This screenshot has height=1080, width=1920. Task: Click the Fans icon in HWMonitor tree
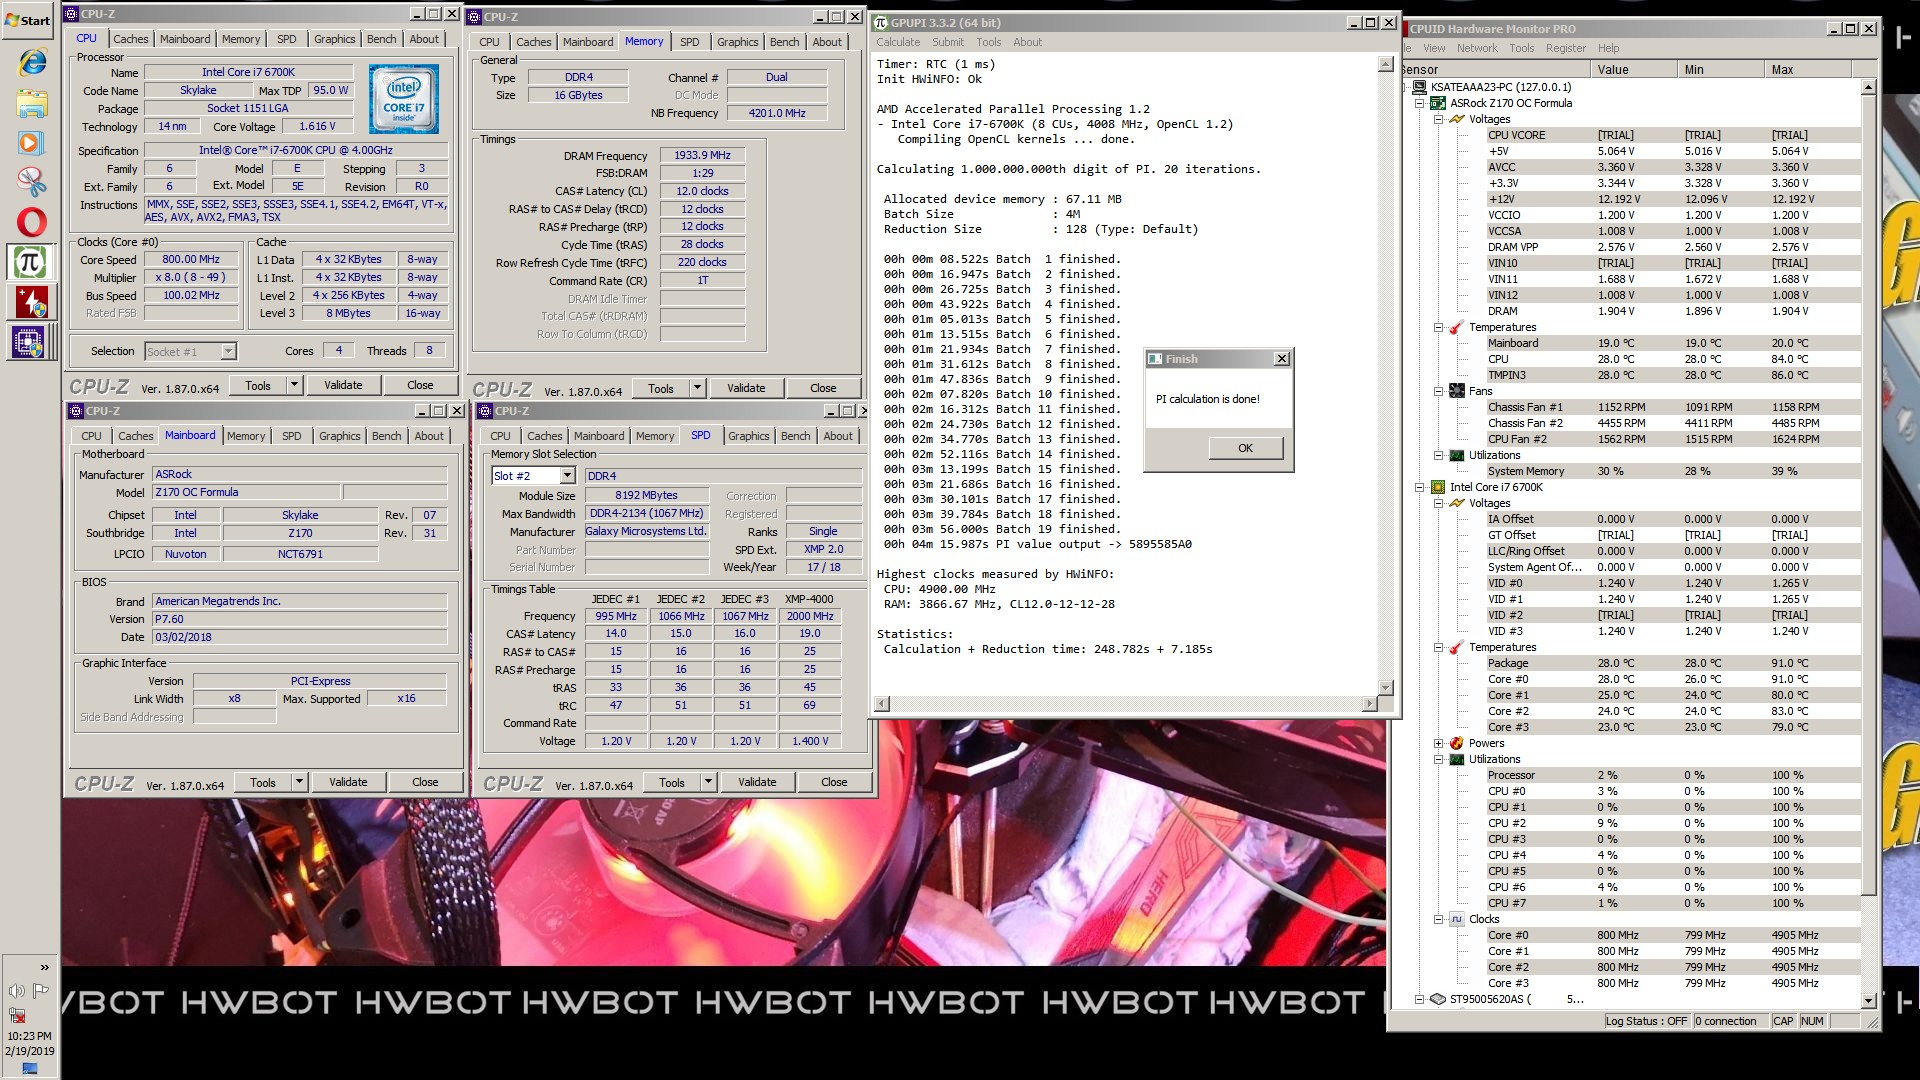pyautogui.click(x=1457, y=391)
